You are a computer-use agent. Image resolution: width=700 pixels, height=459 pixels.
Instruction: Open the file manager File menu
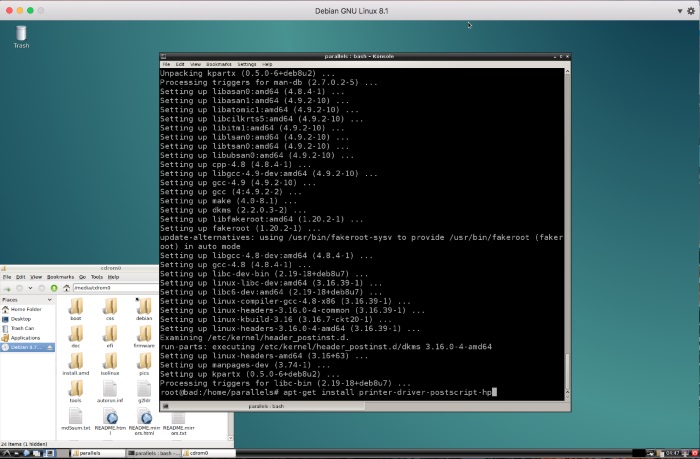(x=7, y=277)
